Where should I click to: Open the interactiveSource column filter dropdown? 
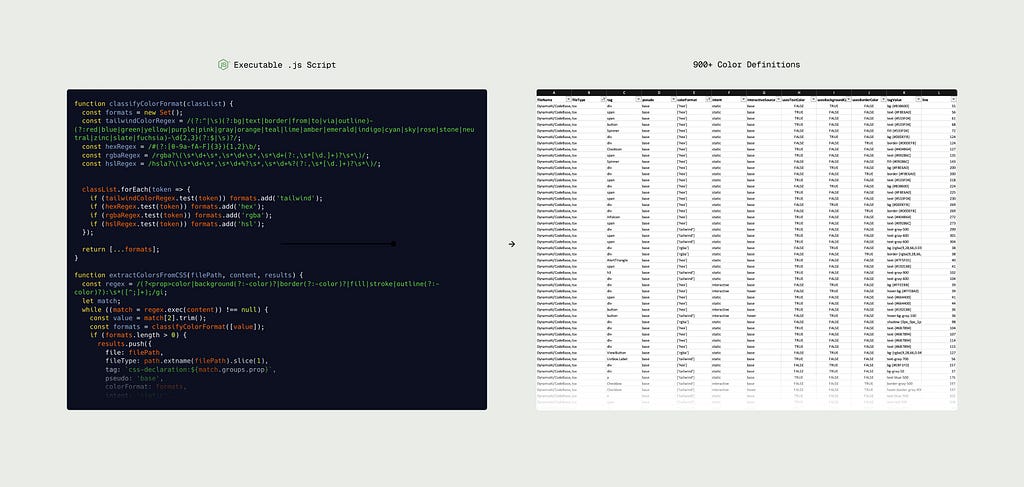click(778, 99)
